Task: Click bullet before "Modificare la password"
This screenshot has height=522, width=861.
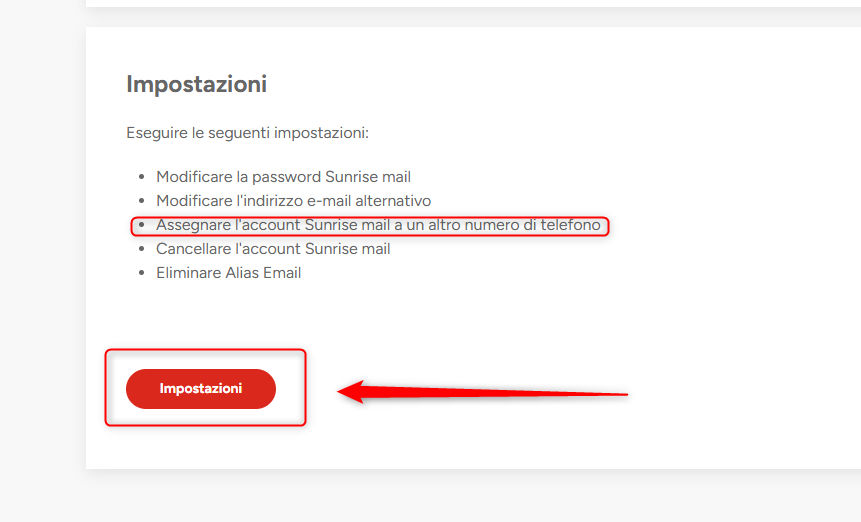Action: coord(141,178)
